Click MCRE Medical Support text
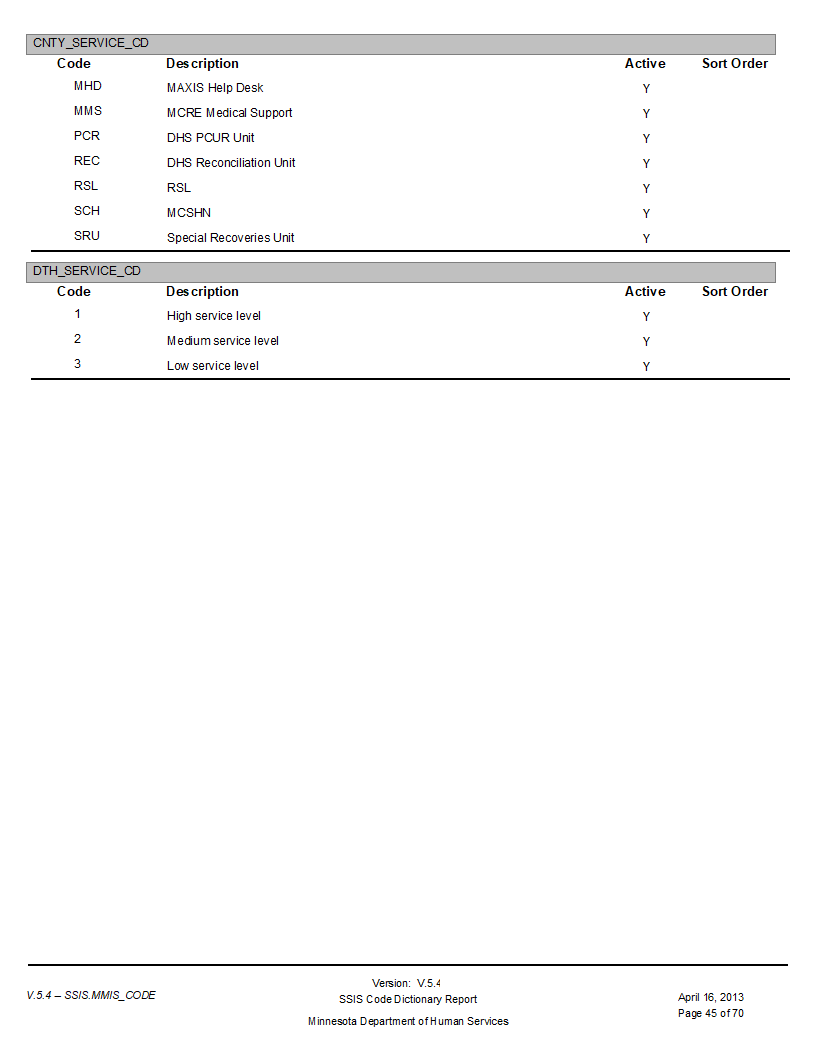816x1056 pixels. coord(230,113)
